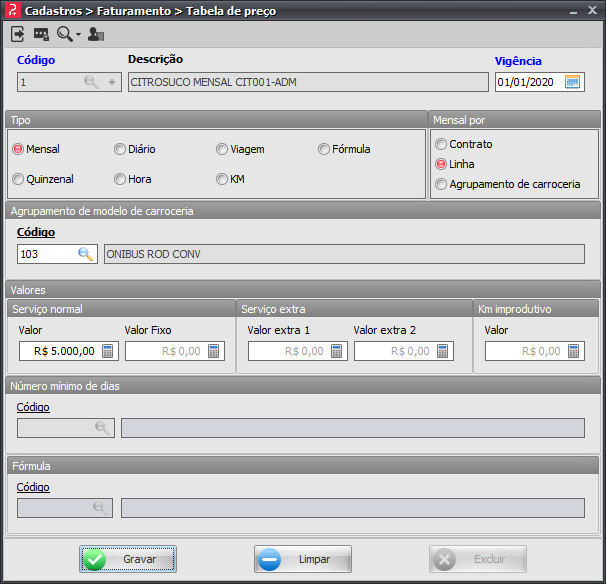The width and height of the screenshot is (606, 584).
Task: Open calculator for Serviço normal Valor
Action: click(x=107, y=351)
